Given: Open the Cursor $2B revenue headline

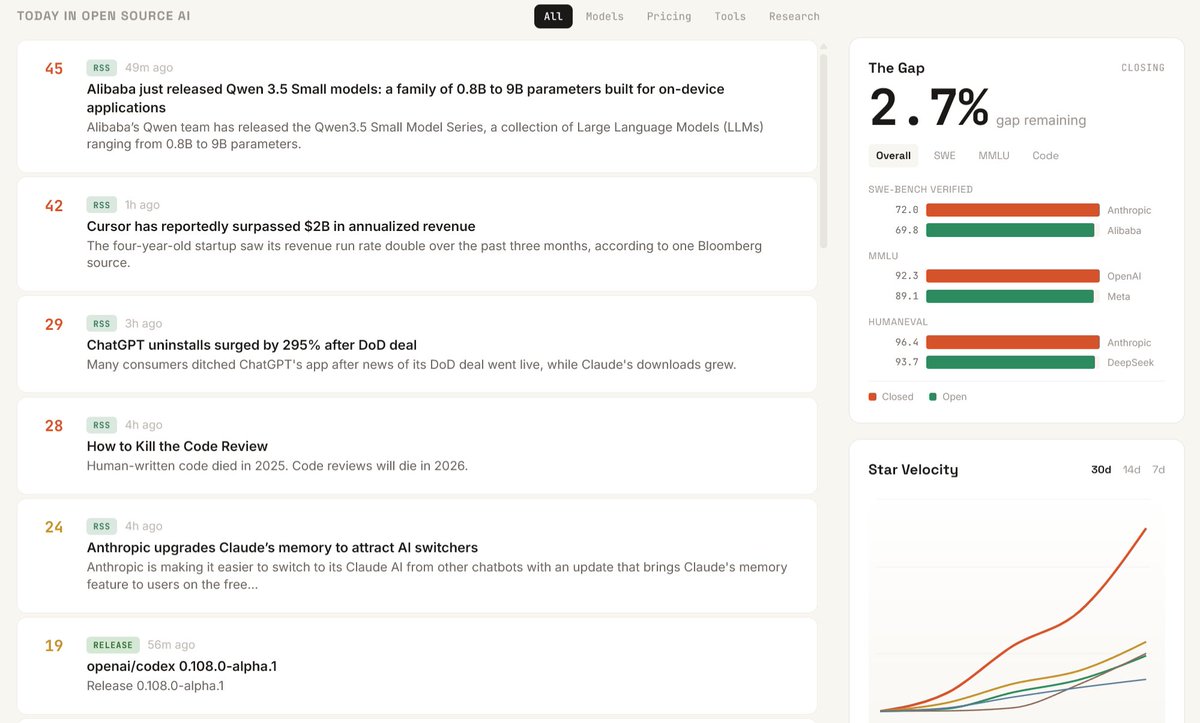Looking at the screenshot, I should coord(281,226).
